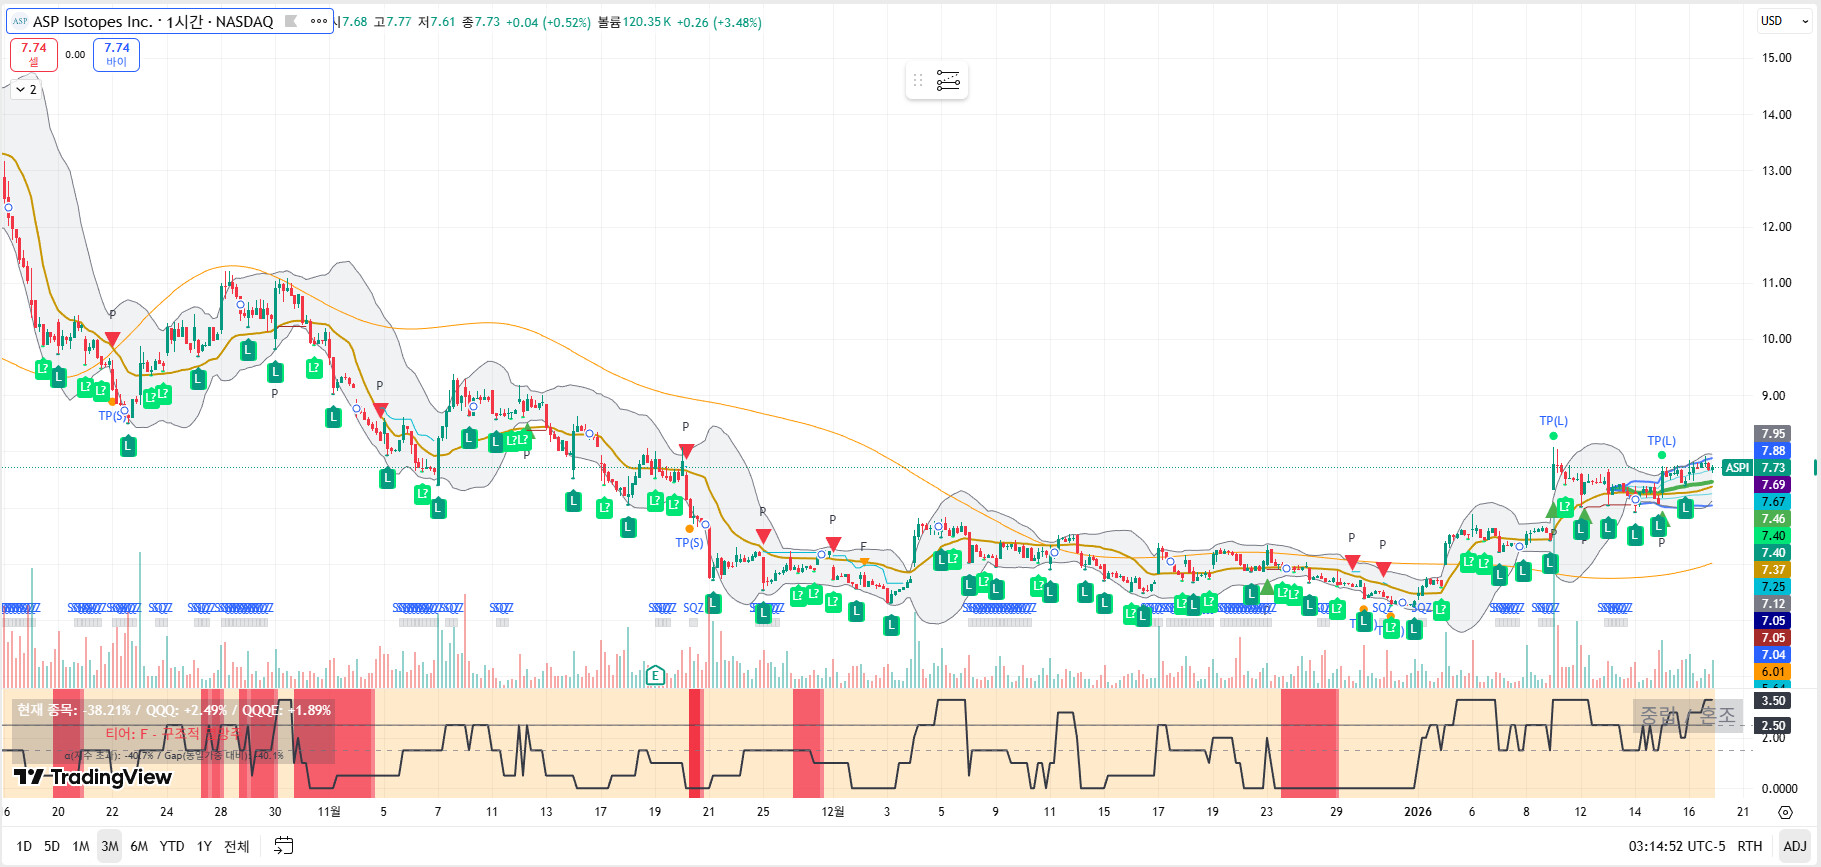Click the floating toolbar settings icon
Image resolution: width=1821 pixels, height=867 pixels.
coord(948,80)
